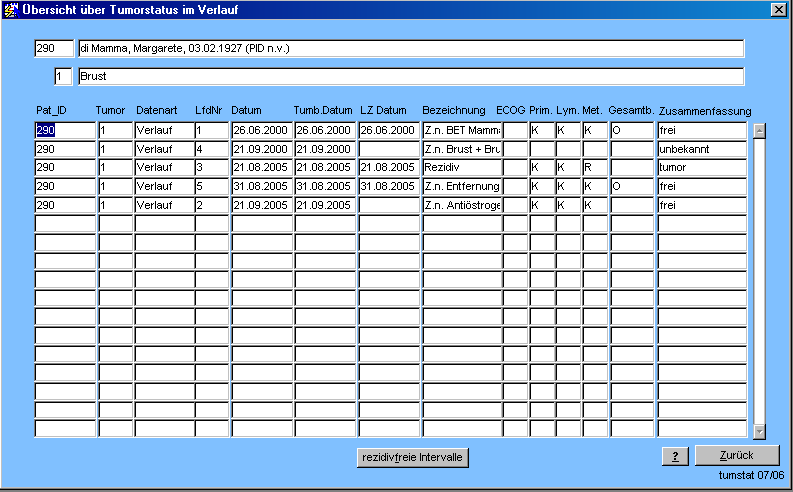The image size is (793, 492).
Task: Click Zusammenfassung cell showing unbekannt
Action: (701, 149)
